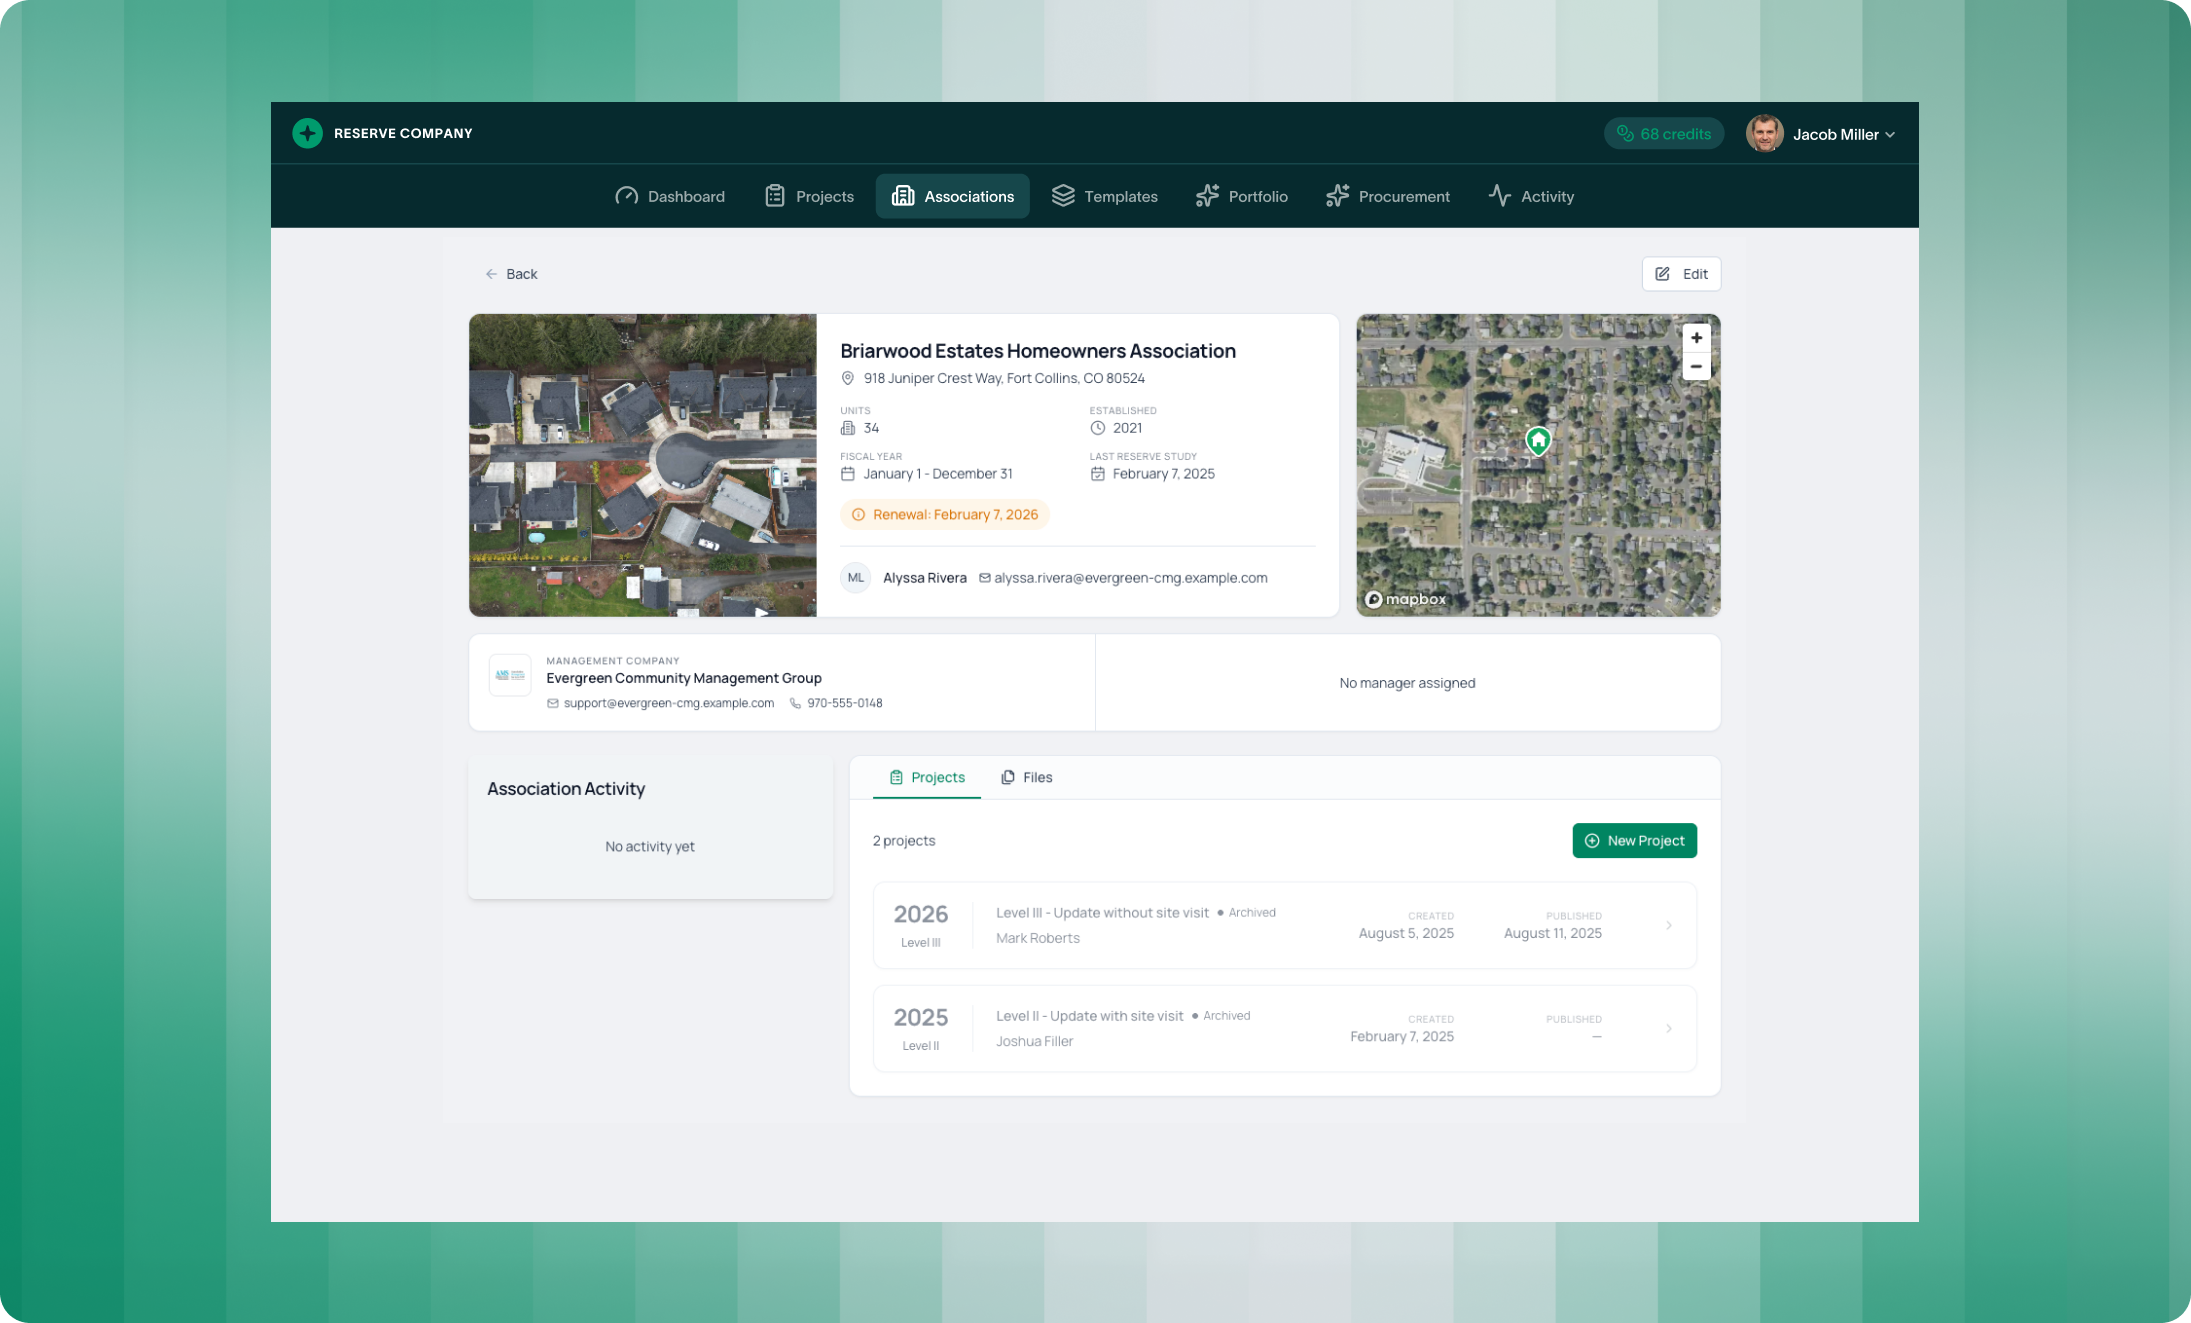Go Back using the arrow link
The height and width of the screenshot is (1323, 2191).
coord(511,274)
